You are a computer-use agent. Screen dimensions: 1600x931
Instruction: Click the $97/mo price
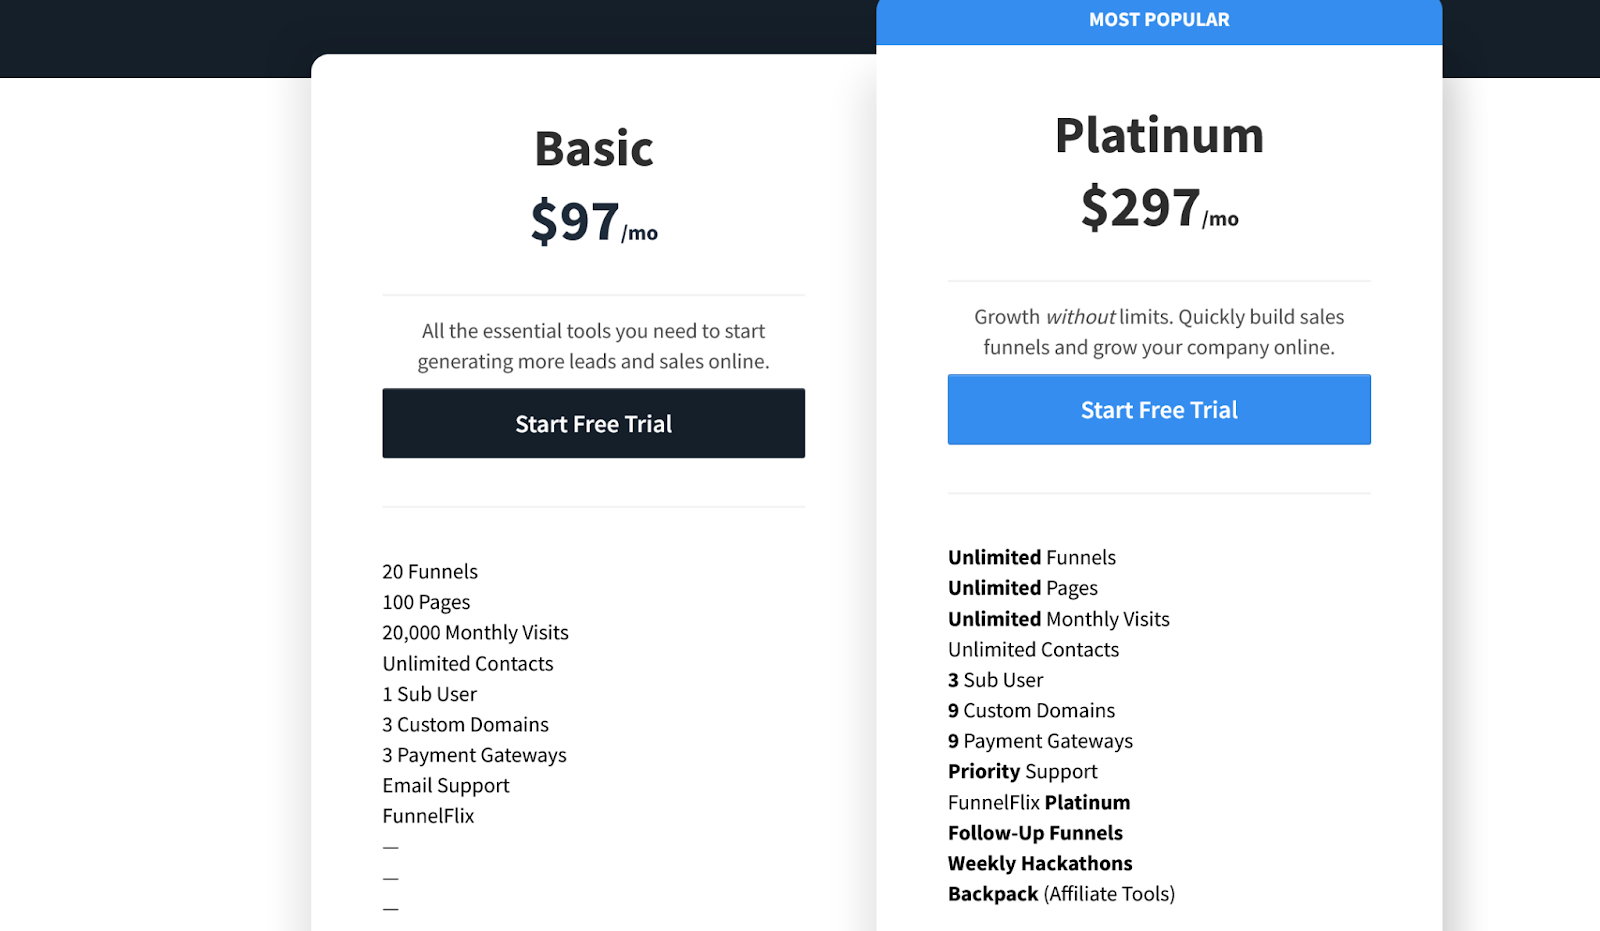(593, 222)
